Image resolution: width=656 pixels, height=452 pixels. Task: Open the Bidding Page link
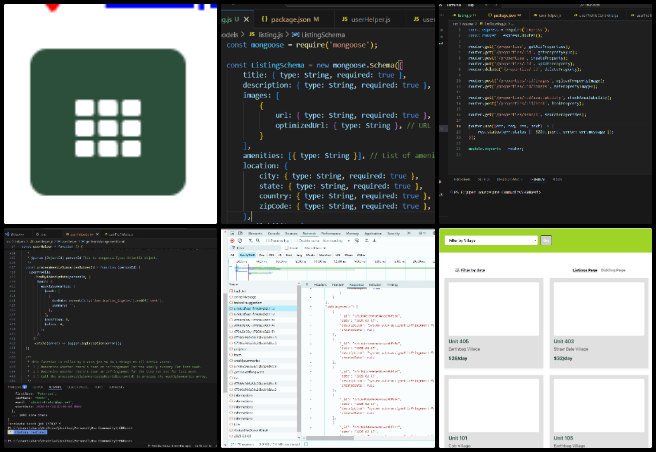613,270
